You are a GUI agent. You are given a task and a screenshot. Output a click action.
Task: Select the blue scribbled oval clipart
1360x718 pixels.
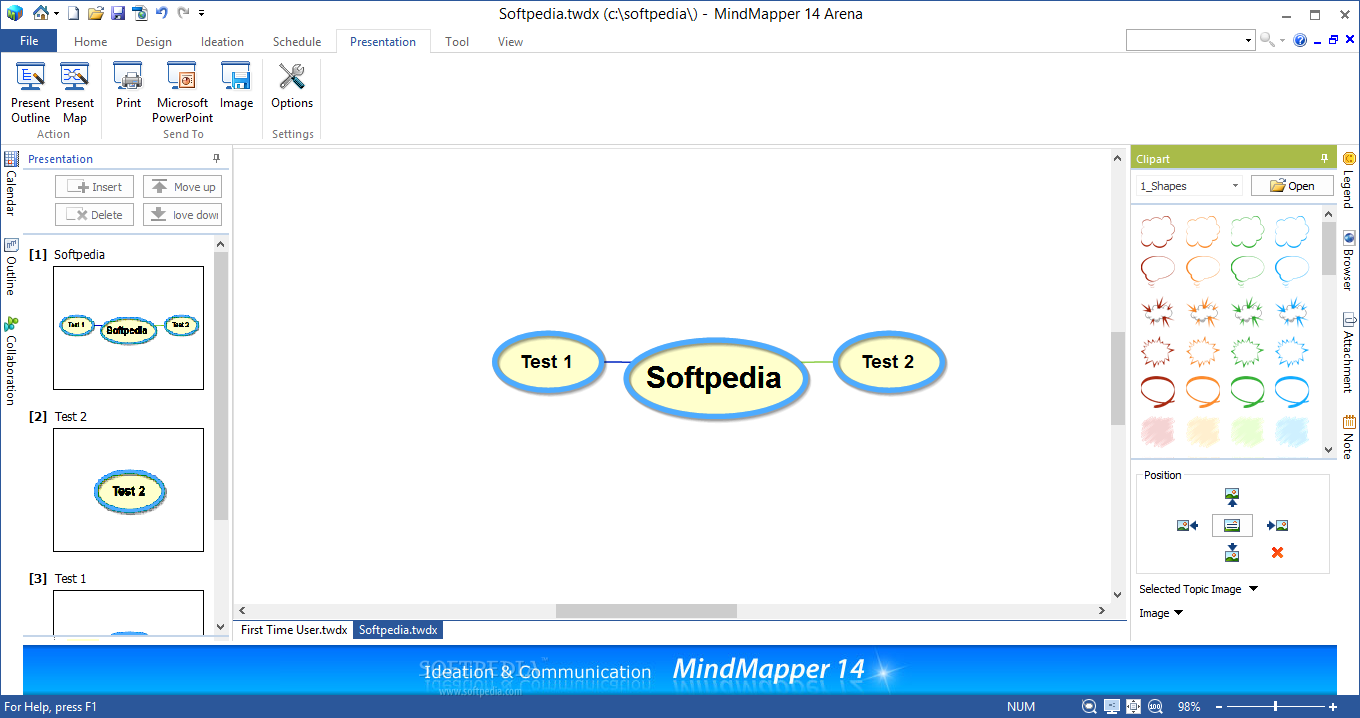[x=1292, y=392]
